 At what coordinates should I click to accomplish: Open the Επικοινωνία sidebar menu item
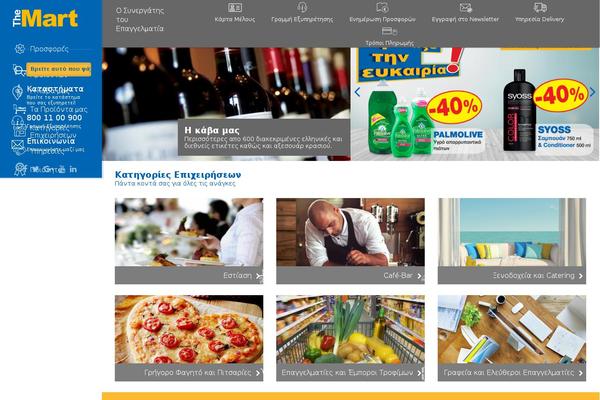(51, 141)
